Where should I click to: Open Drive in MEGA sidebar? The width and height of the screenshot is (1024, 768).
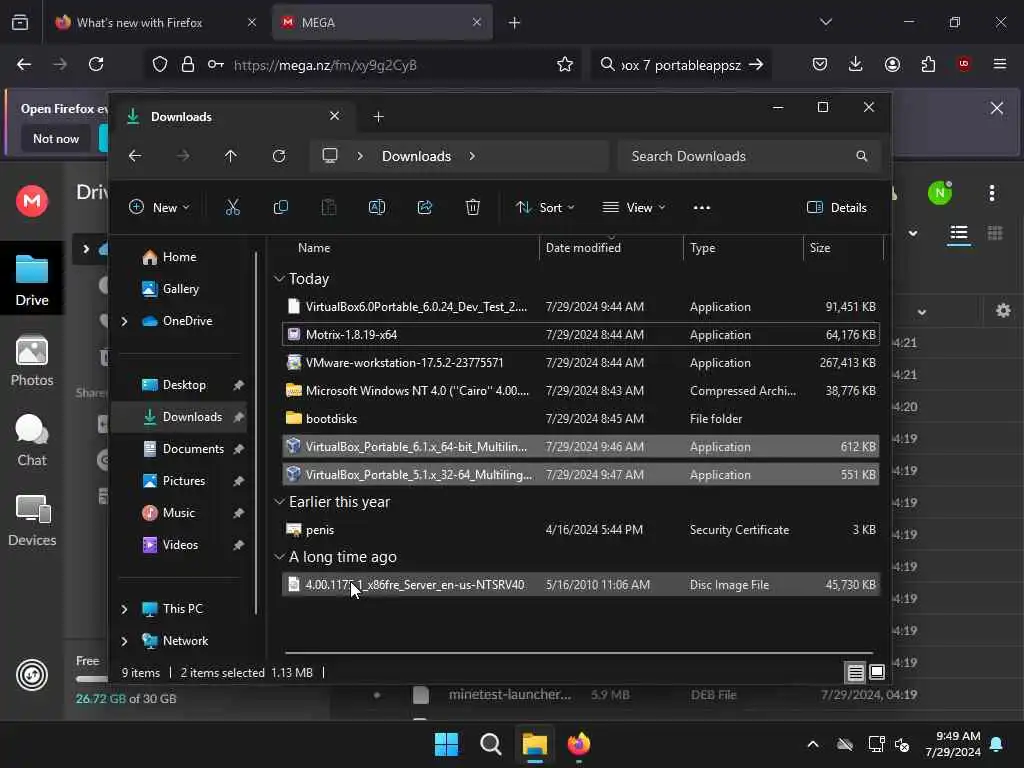click(32, 280)
